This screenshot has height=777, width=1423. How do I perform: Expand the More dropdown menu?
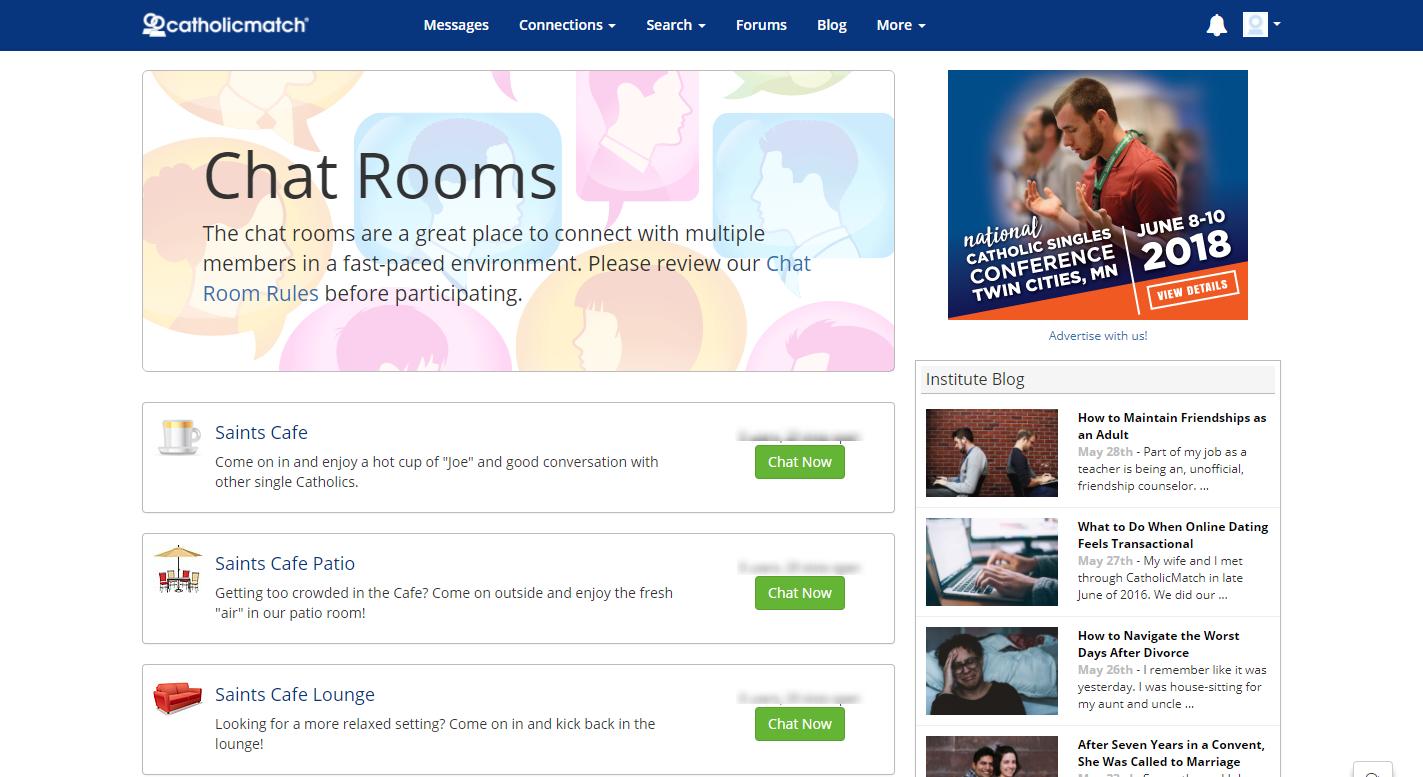(901, 25)
